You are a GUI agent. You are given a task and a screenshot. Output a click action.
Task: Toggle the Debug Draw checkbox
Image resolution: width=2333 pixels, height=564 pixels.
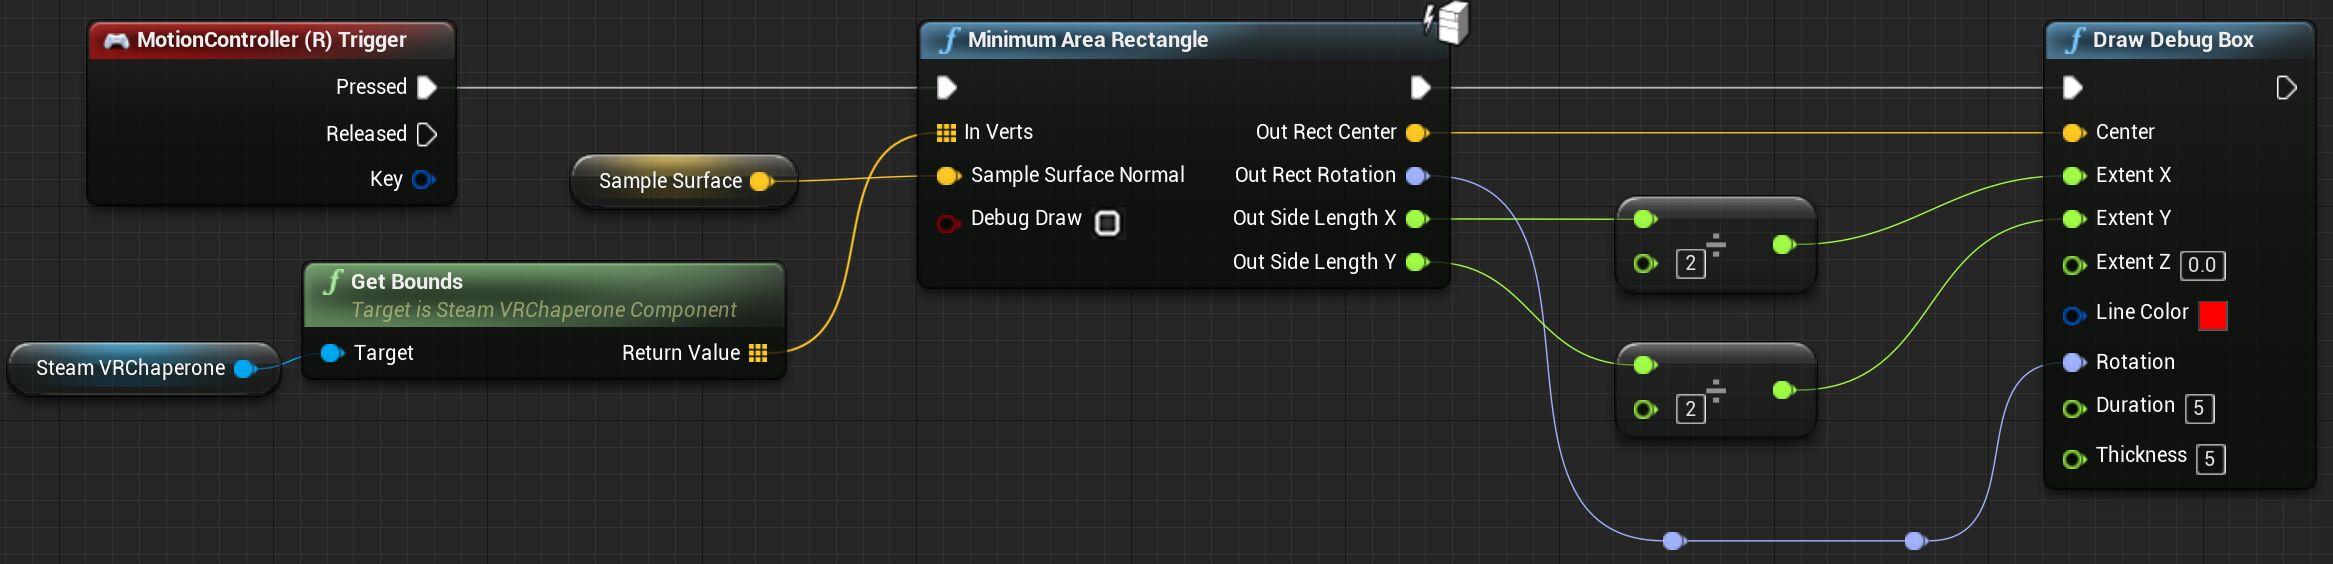1107,222
